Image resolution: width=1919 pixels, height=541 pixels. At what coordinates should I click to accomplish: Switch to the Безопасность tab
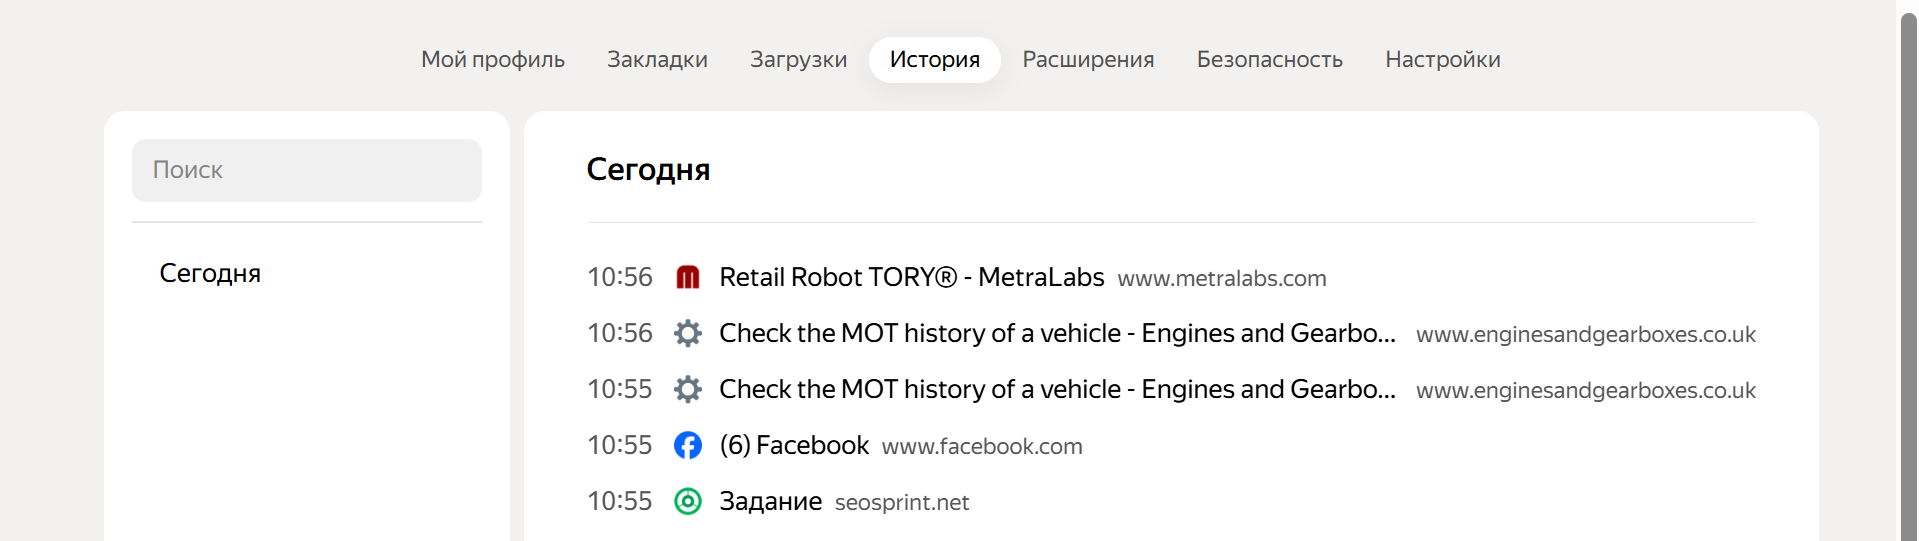(1269, 60)
